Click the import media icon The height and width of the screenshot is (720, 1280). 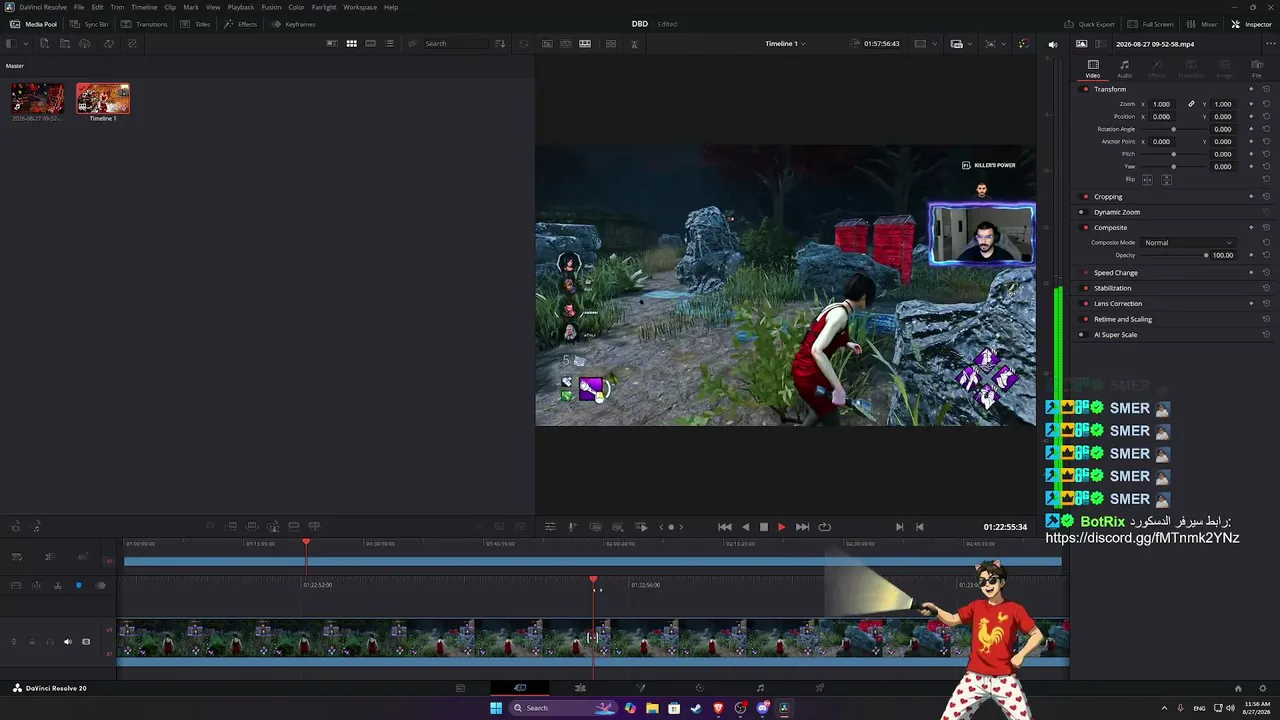(x=44, y=44)
